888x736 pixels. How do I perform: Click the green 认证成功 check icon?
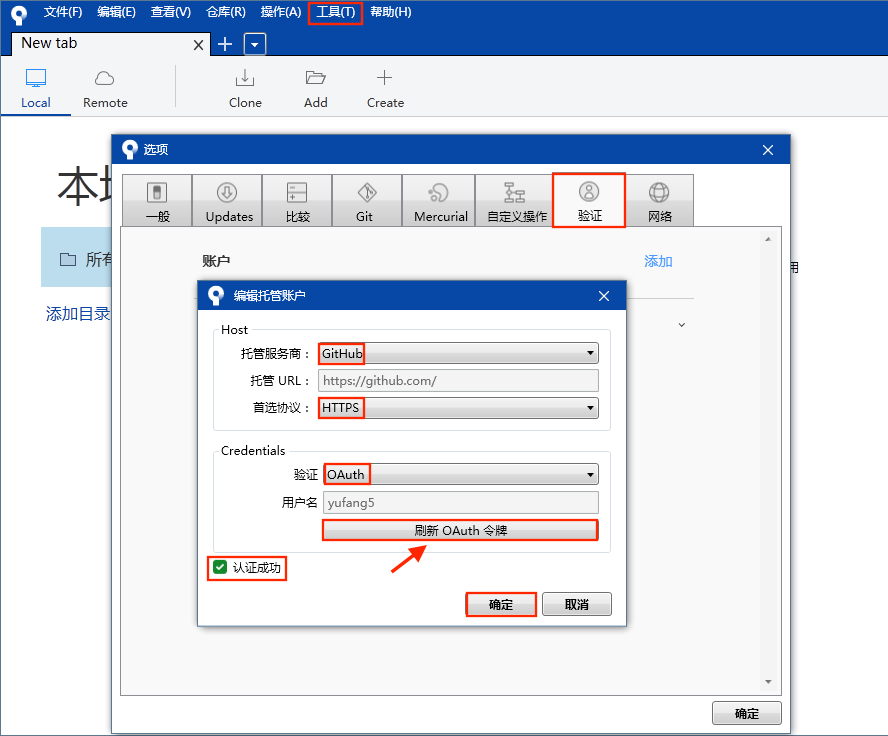(220, 567)
